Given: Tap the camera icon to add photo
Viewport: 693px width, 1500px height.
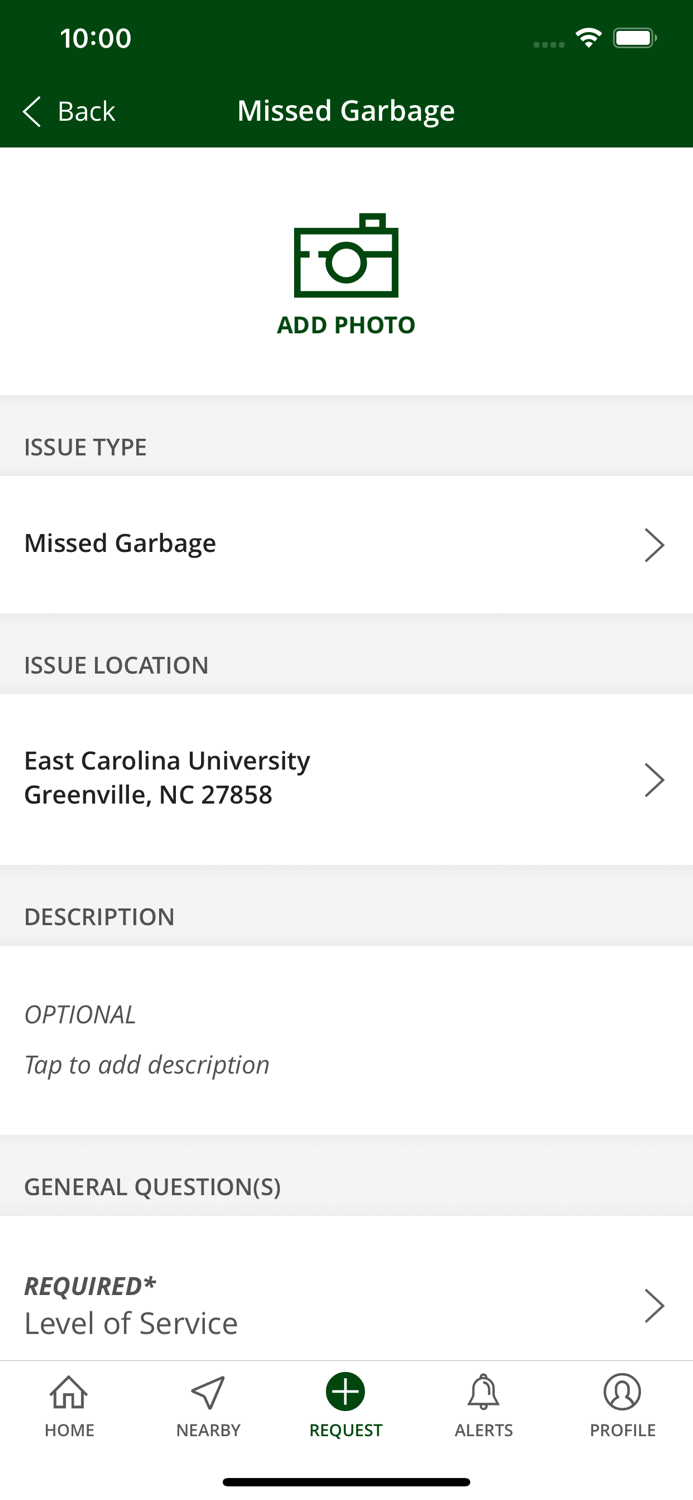Looking at the screenshot, I should point(346,256).
